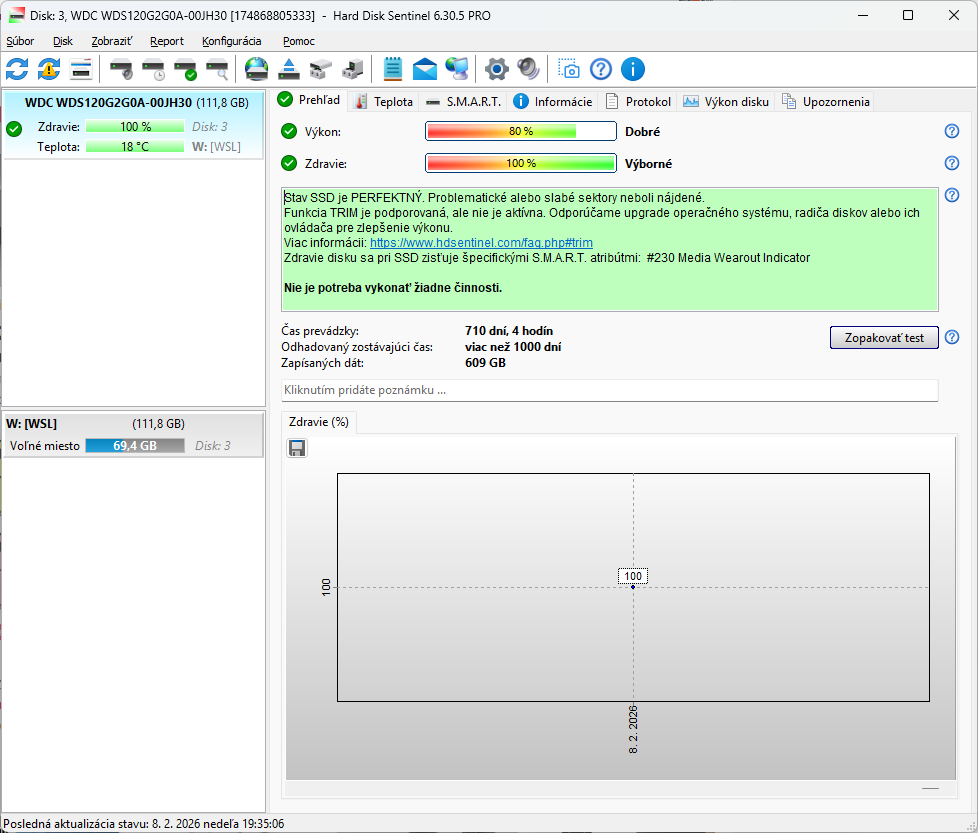Click help icon next to Zdravie bar
Screen dimensions: 978x833
coord(952,163)
